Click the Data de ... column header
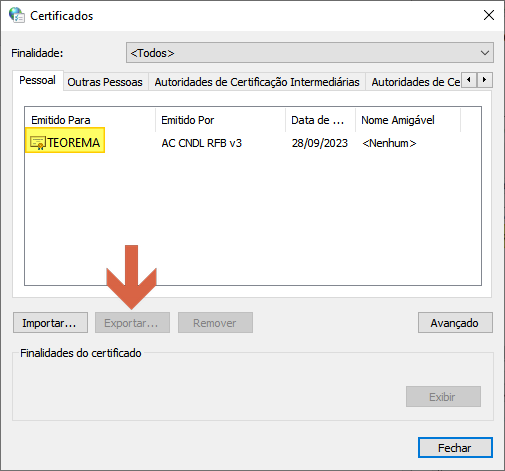This screenshot has height=471, width=505. [320, 120]
